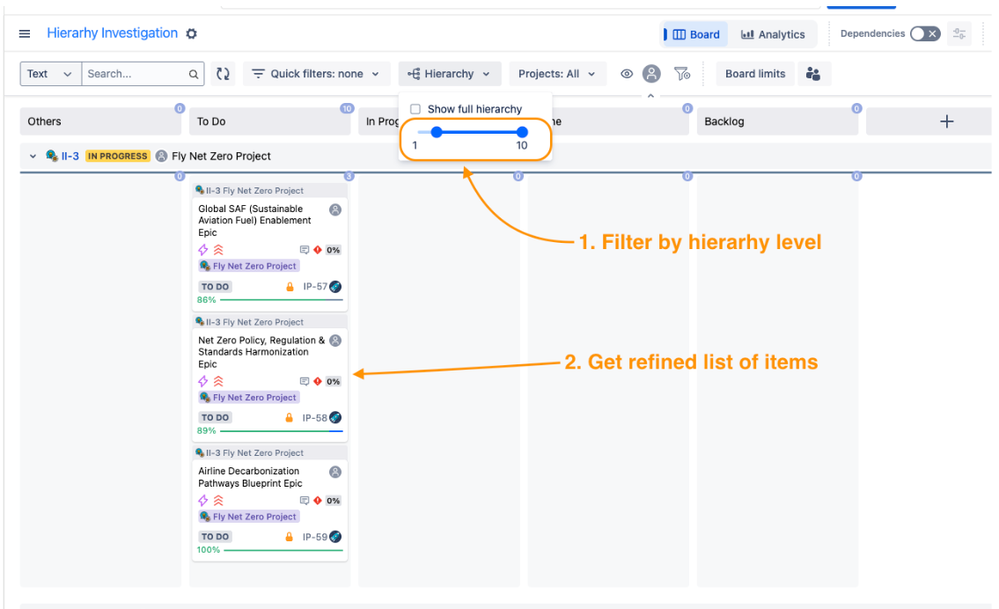Open the sliders settings icon near Dependencies
The image size is (999, 609).
click(x=959, y=34)
